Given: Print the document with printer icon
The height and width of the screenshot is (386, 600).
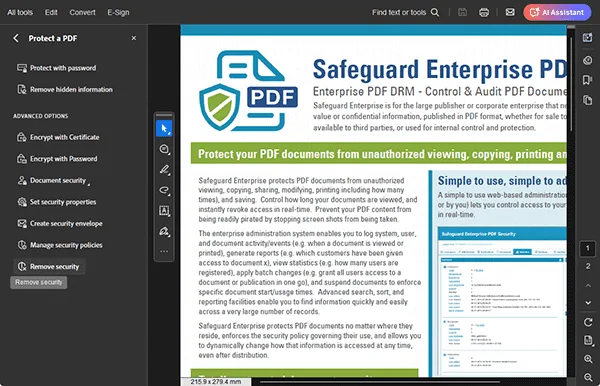Looking at the screenshot, I should [484, 12].
